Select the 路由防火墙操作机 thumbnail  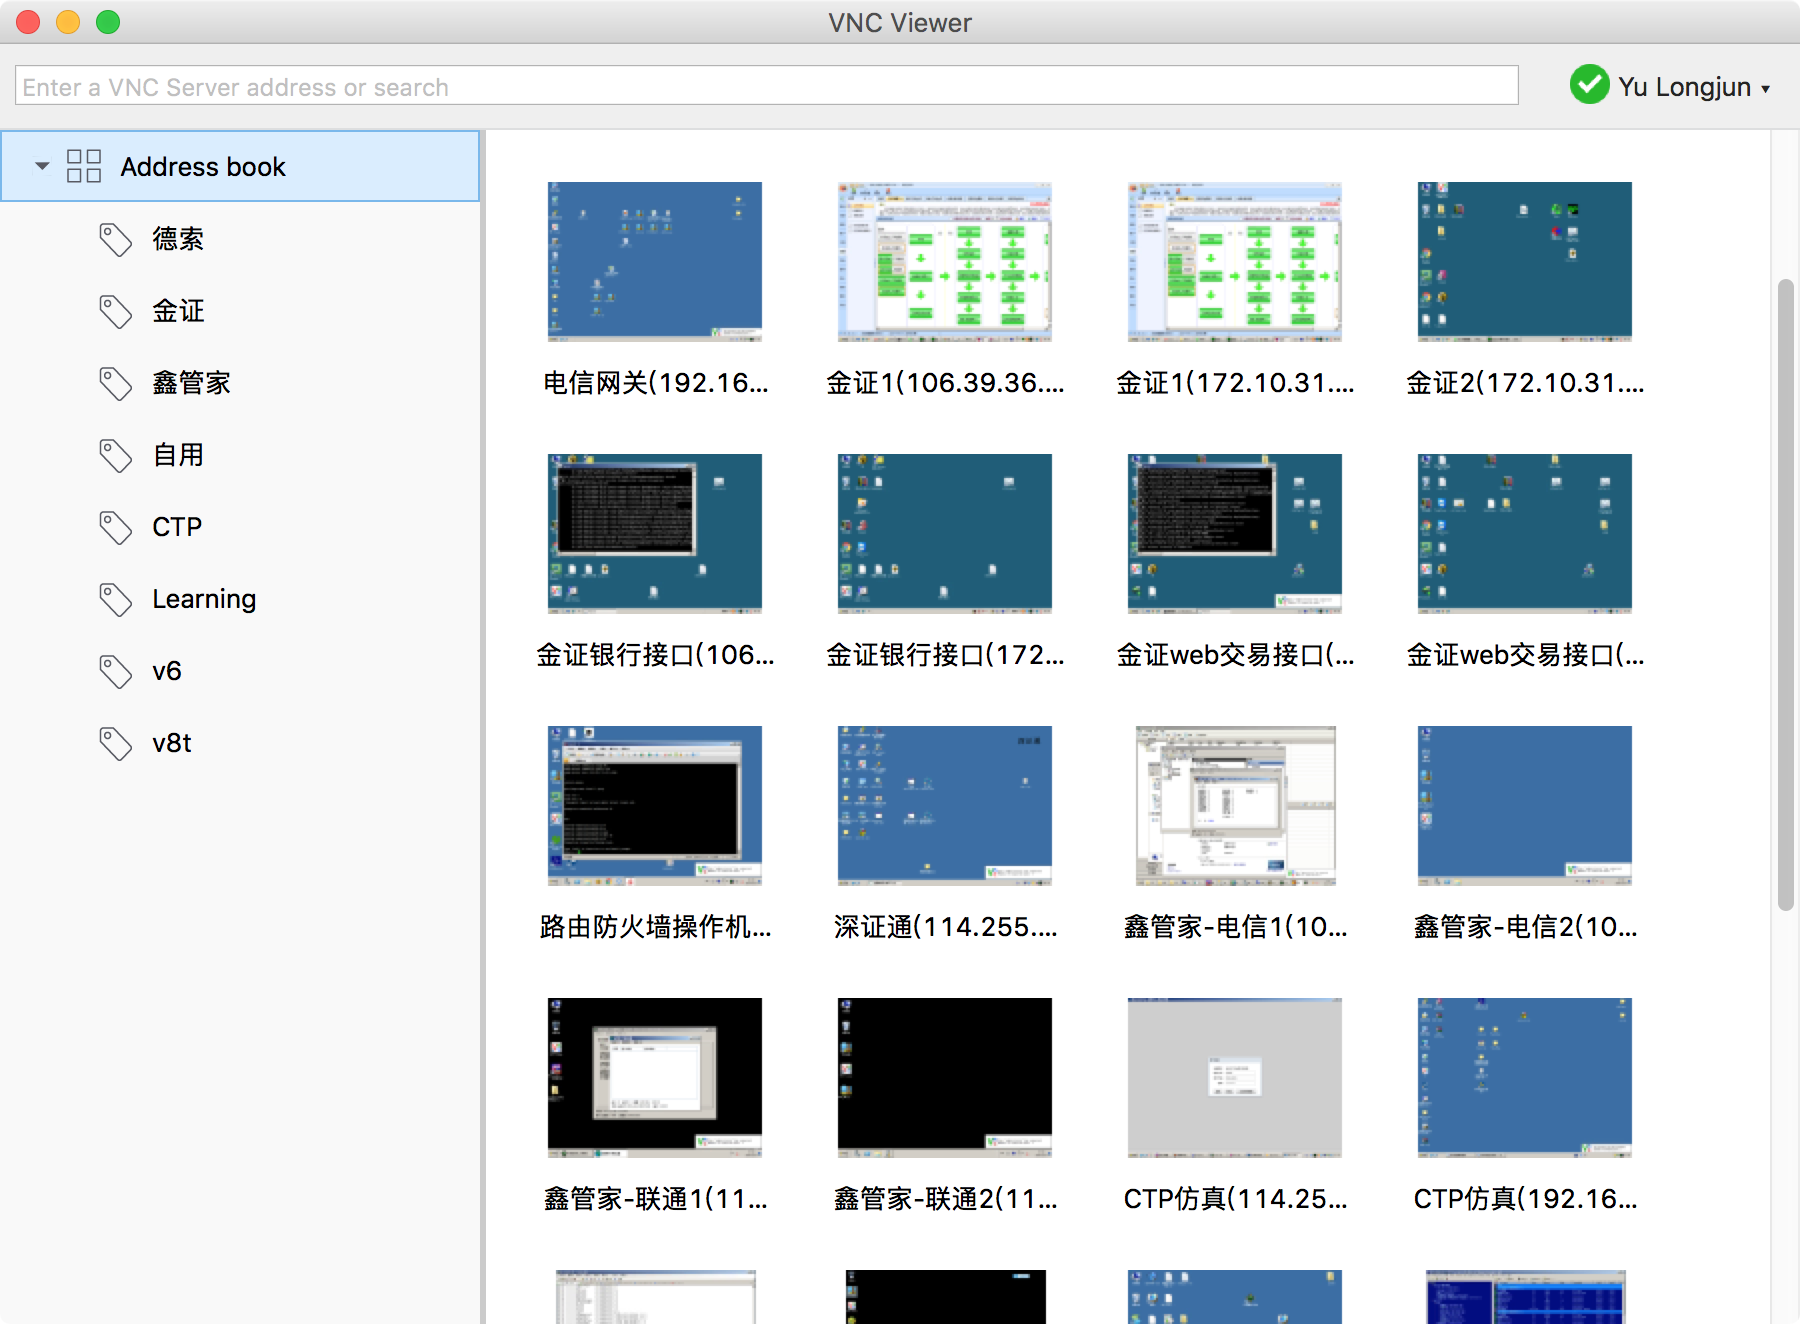(655, 805)
